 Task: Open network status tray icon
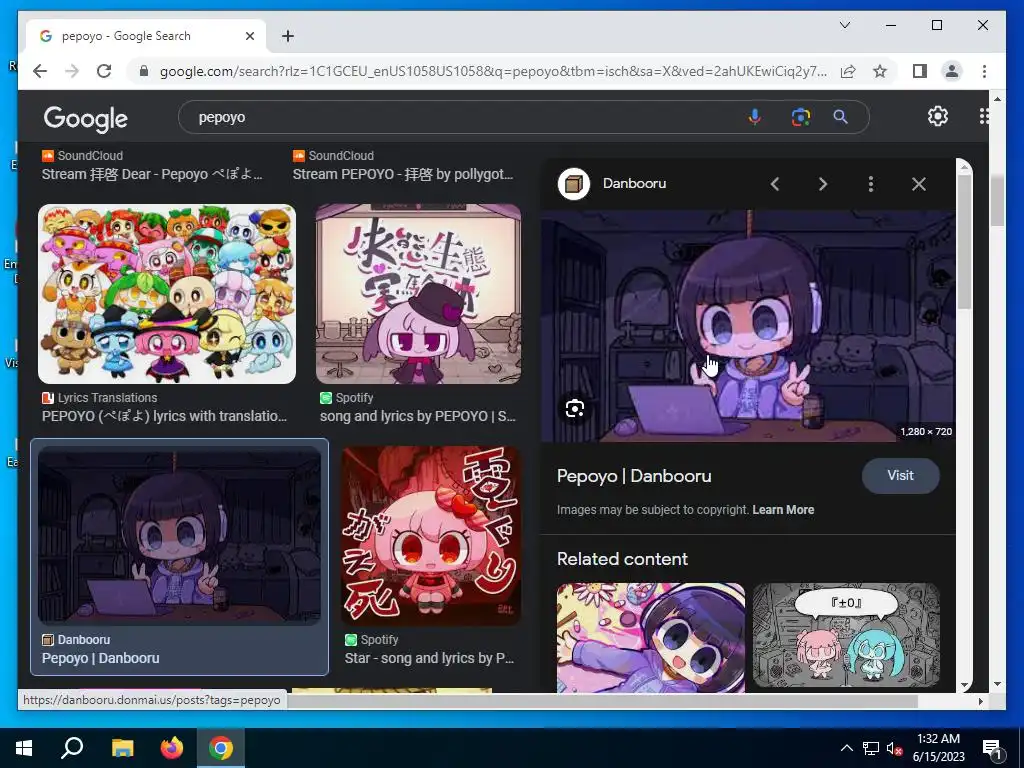[x=871, y=748]
